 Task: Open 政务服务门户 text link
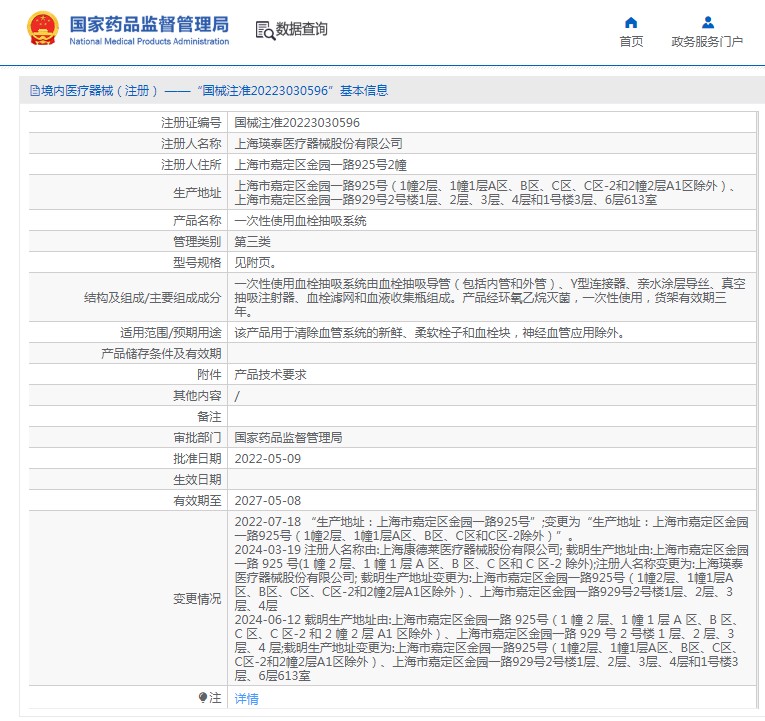707,41
